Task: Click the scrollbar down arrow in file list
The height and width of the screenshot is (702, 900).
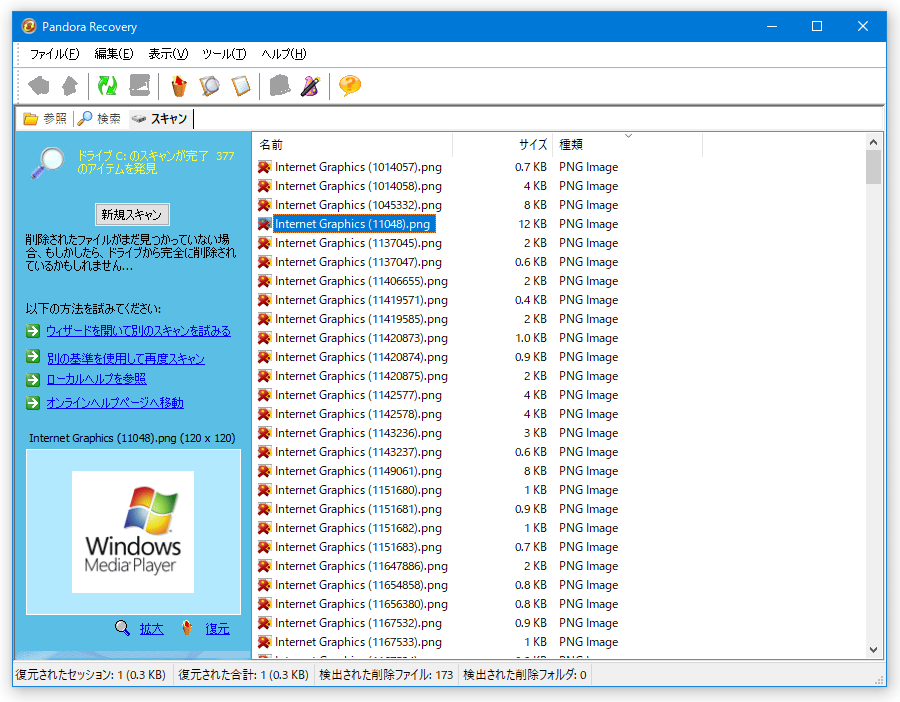Action: [873, 650]
